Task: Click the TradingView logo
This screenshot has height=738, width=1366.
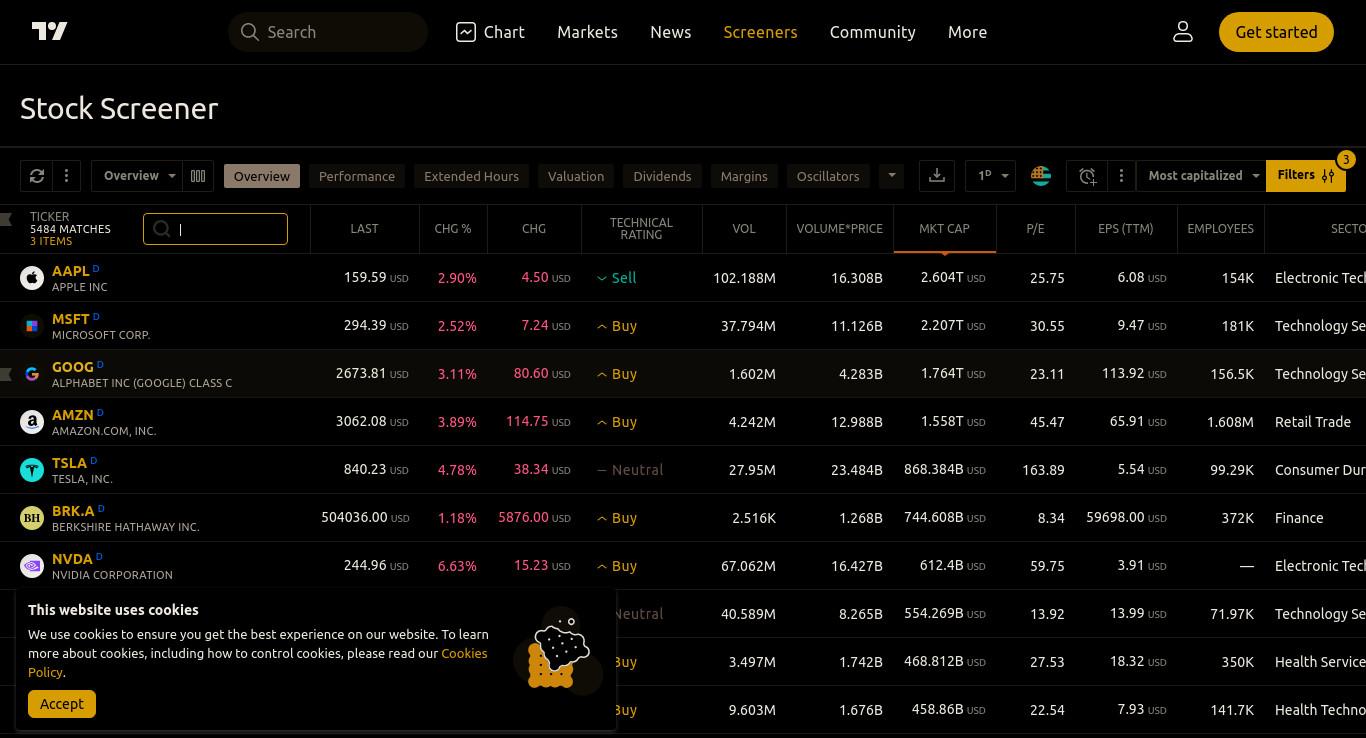Action: click(49, 32)
